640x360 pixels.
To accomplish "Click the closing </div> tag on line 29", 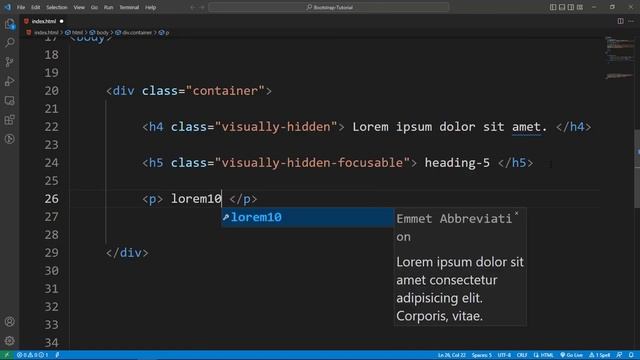I will (x=127, y=253).
